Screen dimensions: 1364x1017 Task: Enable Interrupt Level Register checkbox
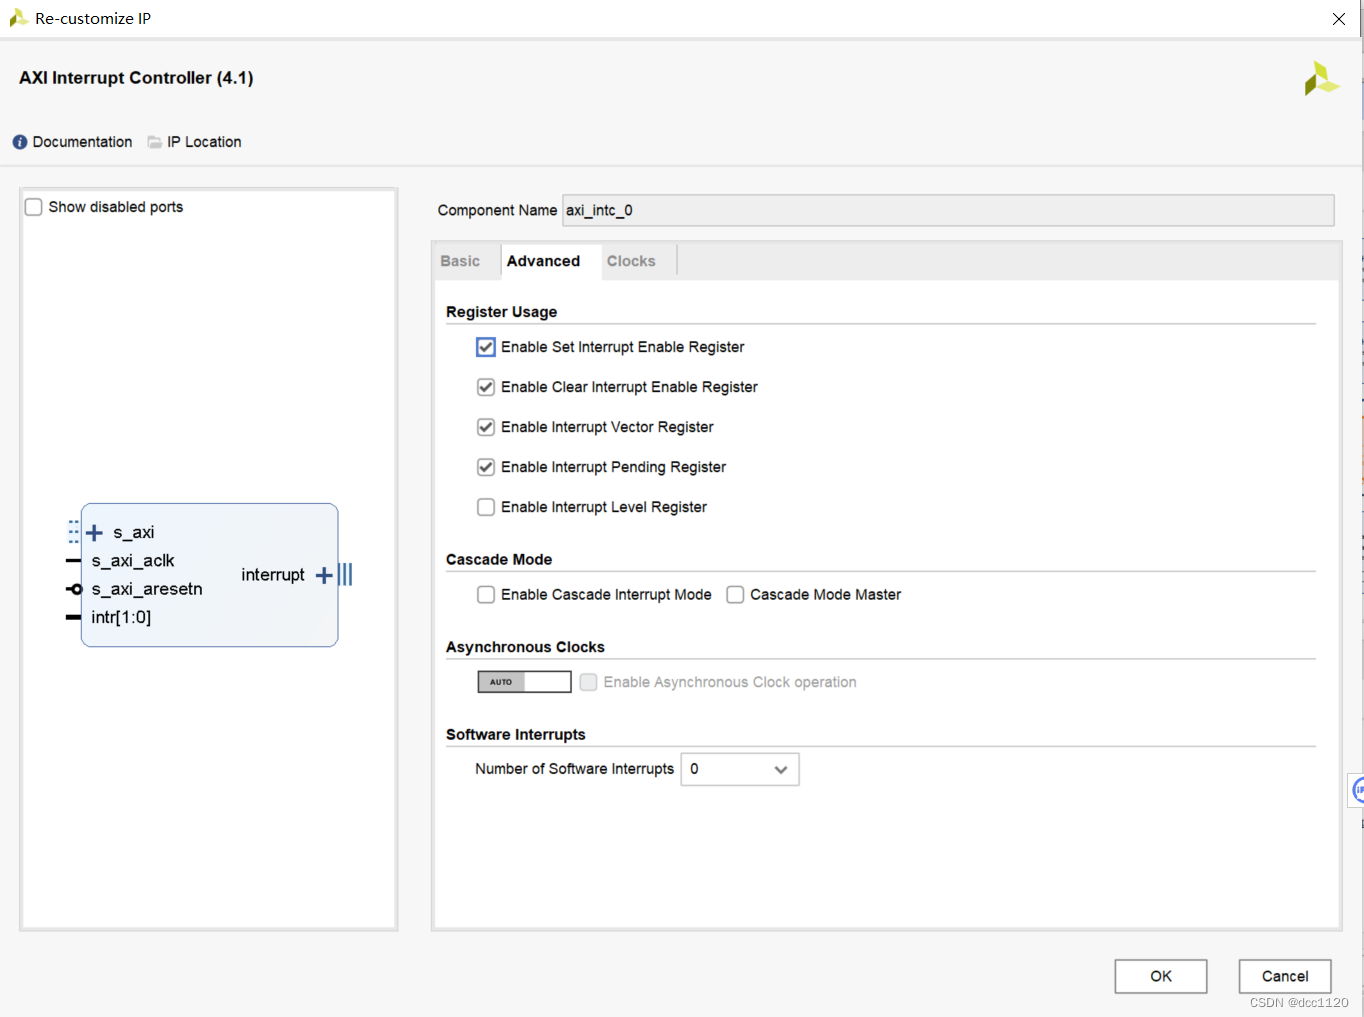[x=486, y=507]
